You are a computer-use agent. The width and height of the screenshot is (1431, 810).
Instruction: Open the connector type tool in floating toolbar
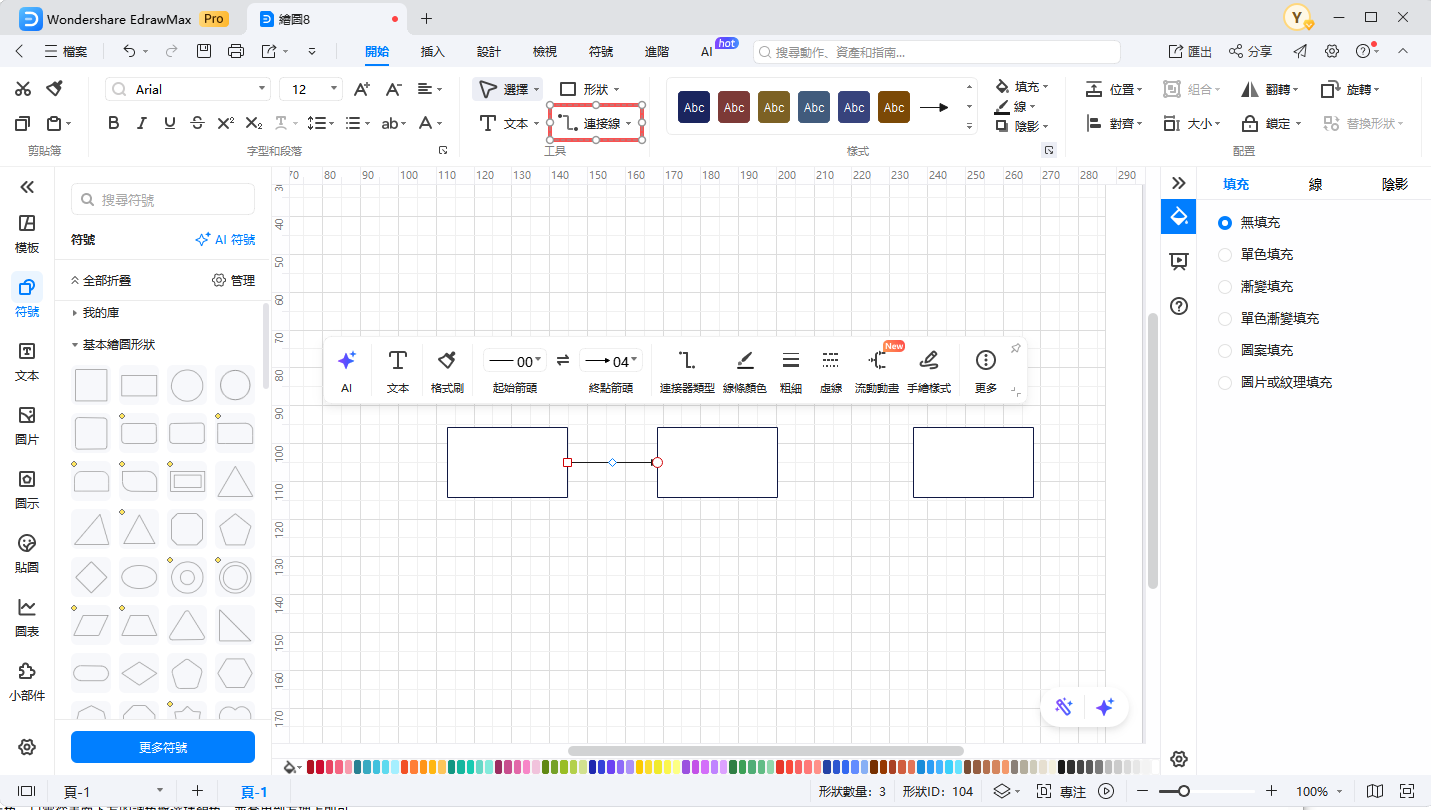click(x=686, y=361)
